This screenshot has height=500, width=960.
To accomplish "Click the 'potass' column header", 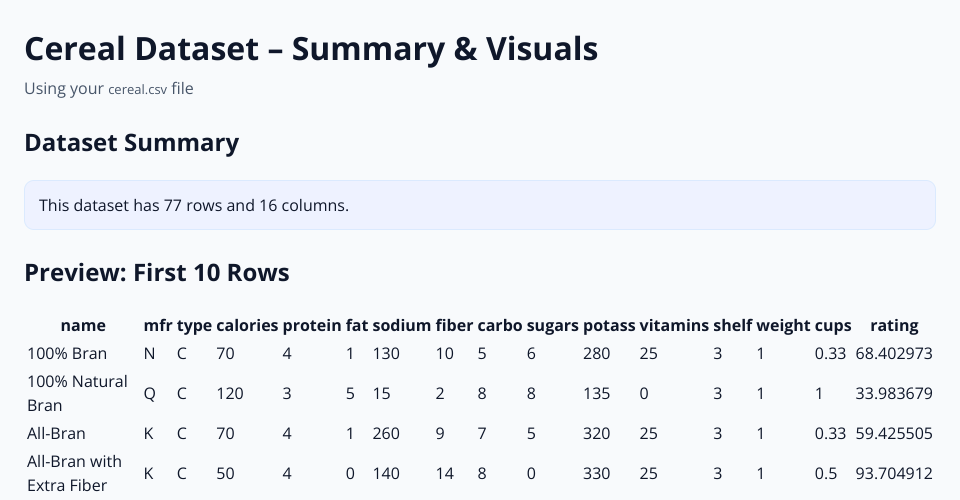I will tap(609, 325).
